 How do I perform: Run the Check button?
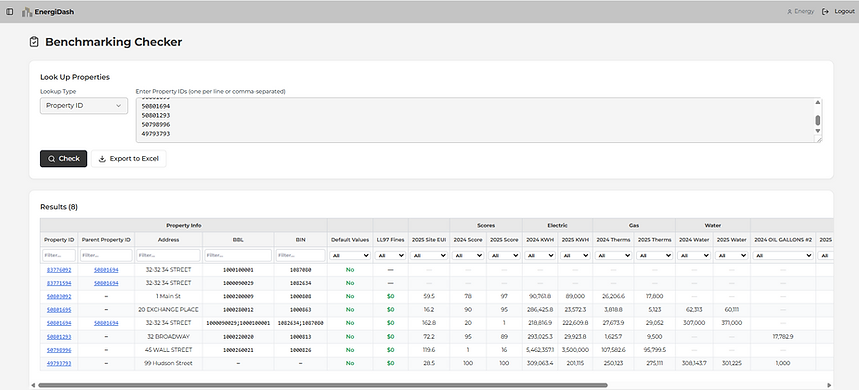(64, 159)
